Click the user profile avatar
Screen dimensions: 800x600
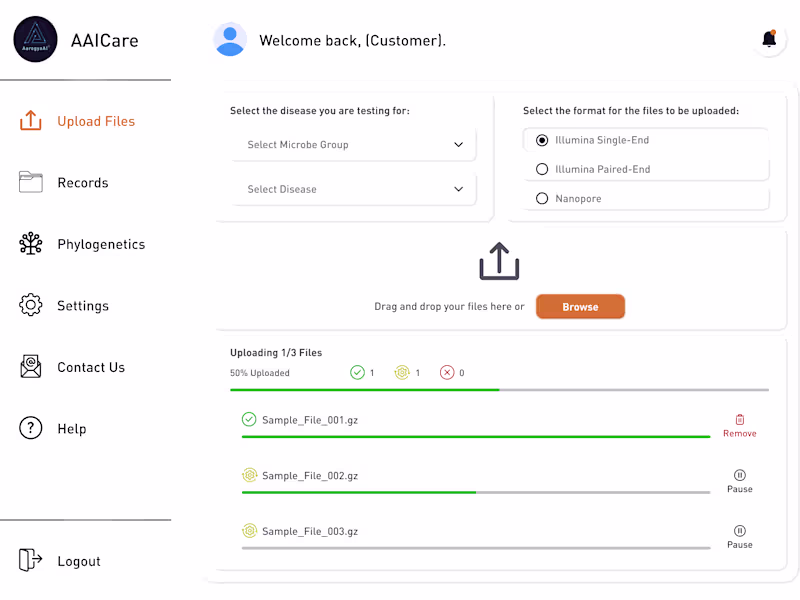pyautogui.click(x=230, y=40)
